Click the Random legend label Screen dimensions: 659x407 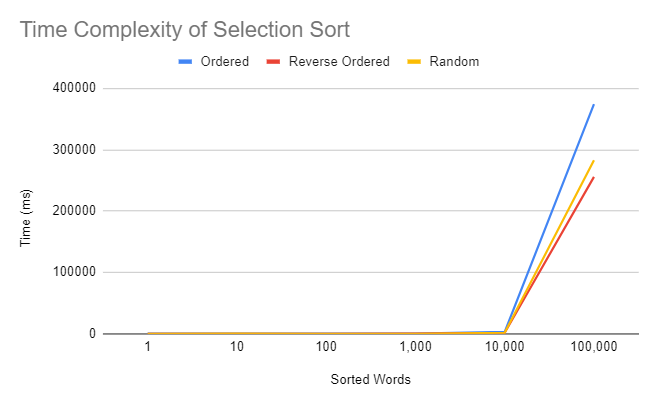click(x=454, y=61)
